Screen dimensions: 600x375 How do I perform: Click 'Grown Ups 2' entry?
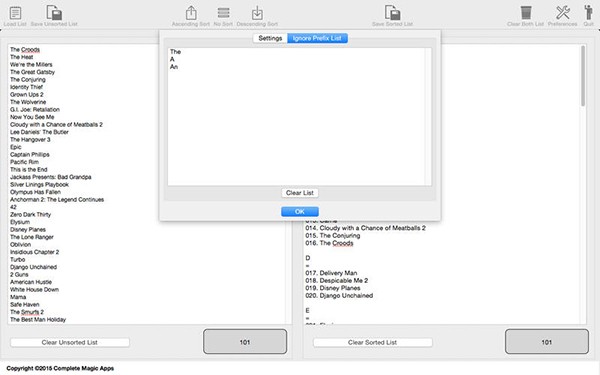27,95
